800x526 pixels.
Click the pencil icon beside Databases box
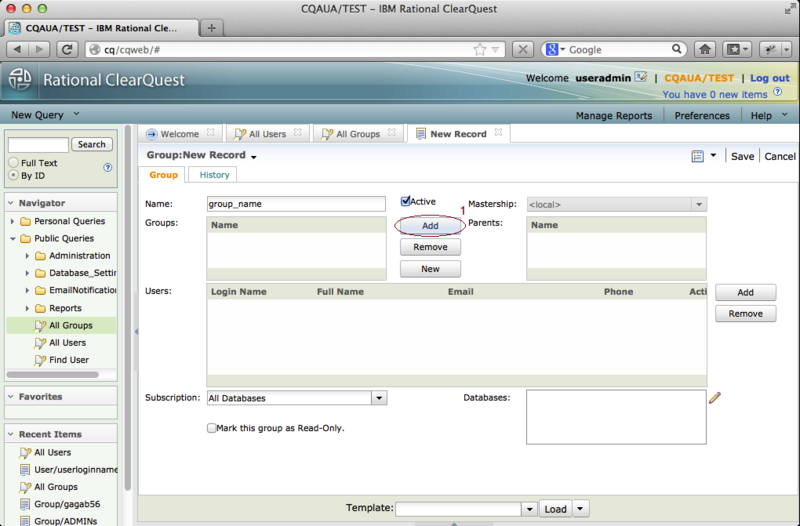[714, 398]
